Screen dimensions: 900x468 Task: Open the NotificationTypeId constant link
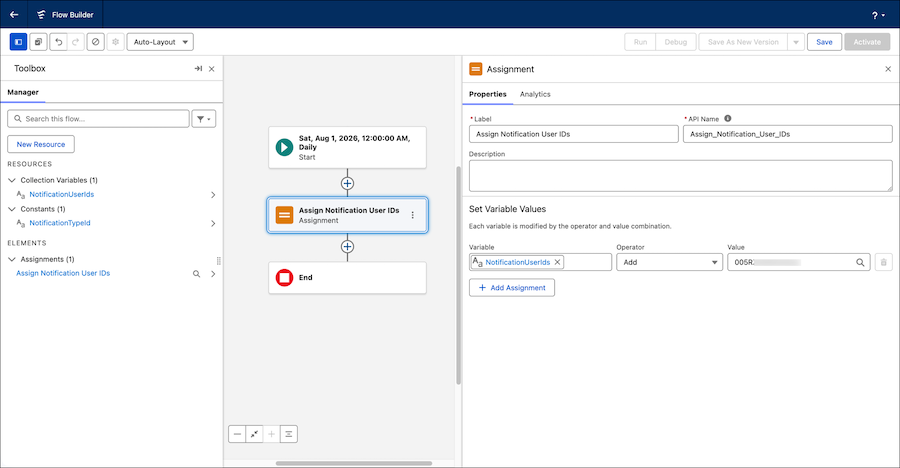(x=60, y=223)
